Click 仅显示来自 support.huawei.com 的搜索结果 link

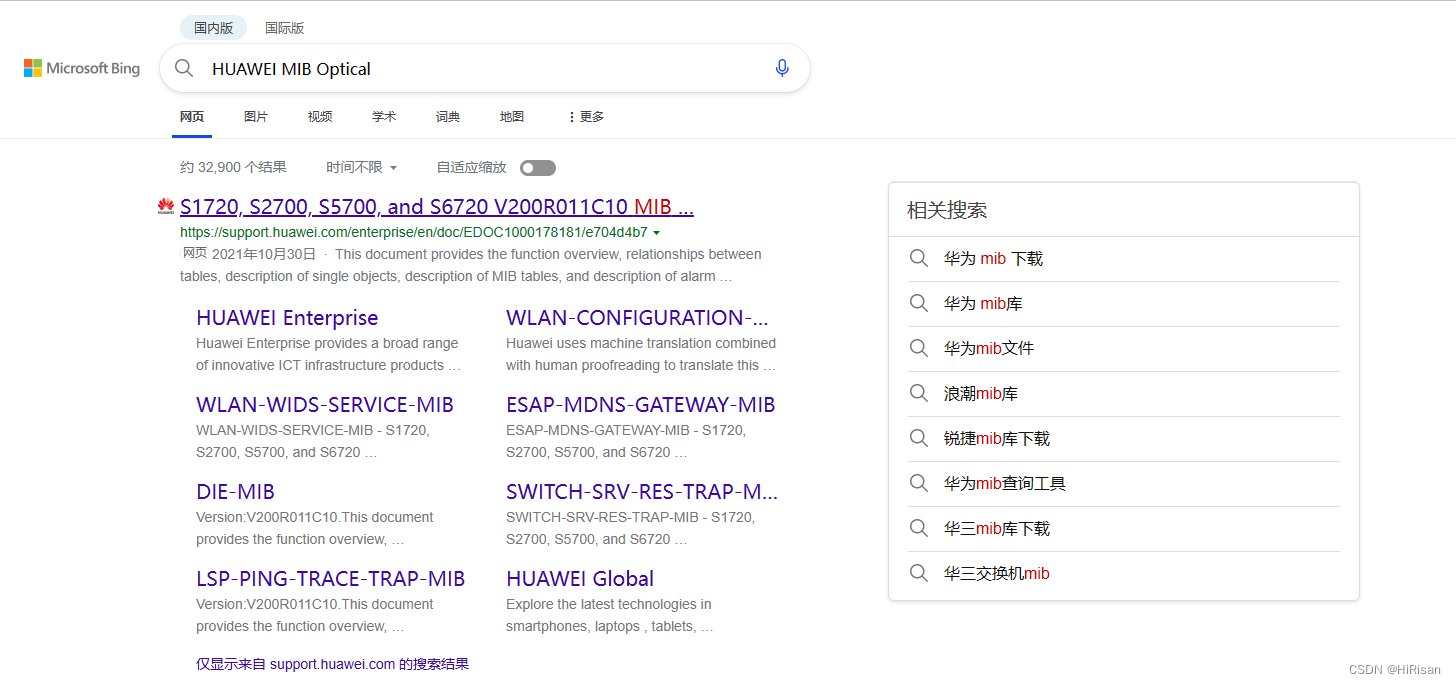coord(332,664)
